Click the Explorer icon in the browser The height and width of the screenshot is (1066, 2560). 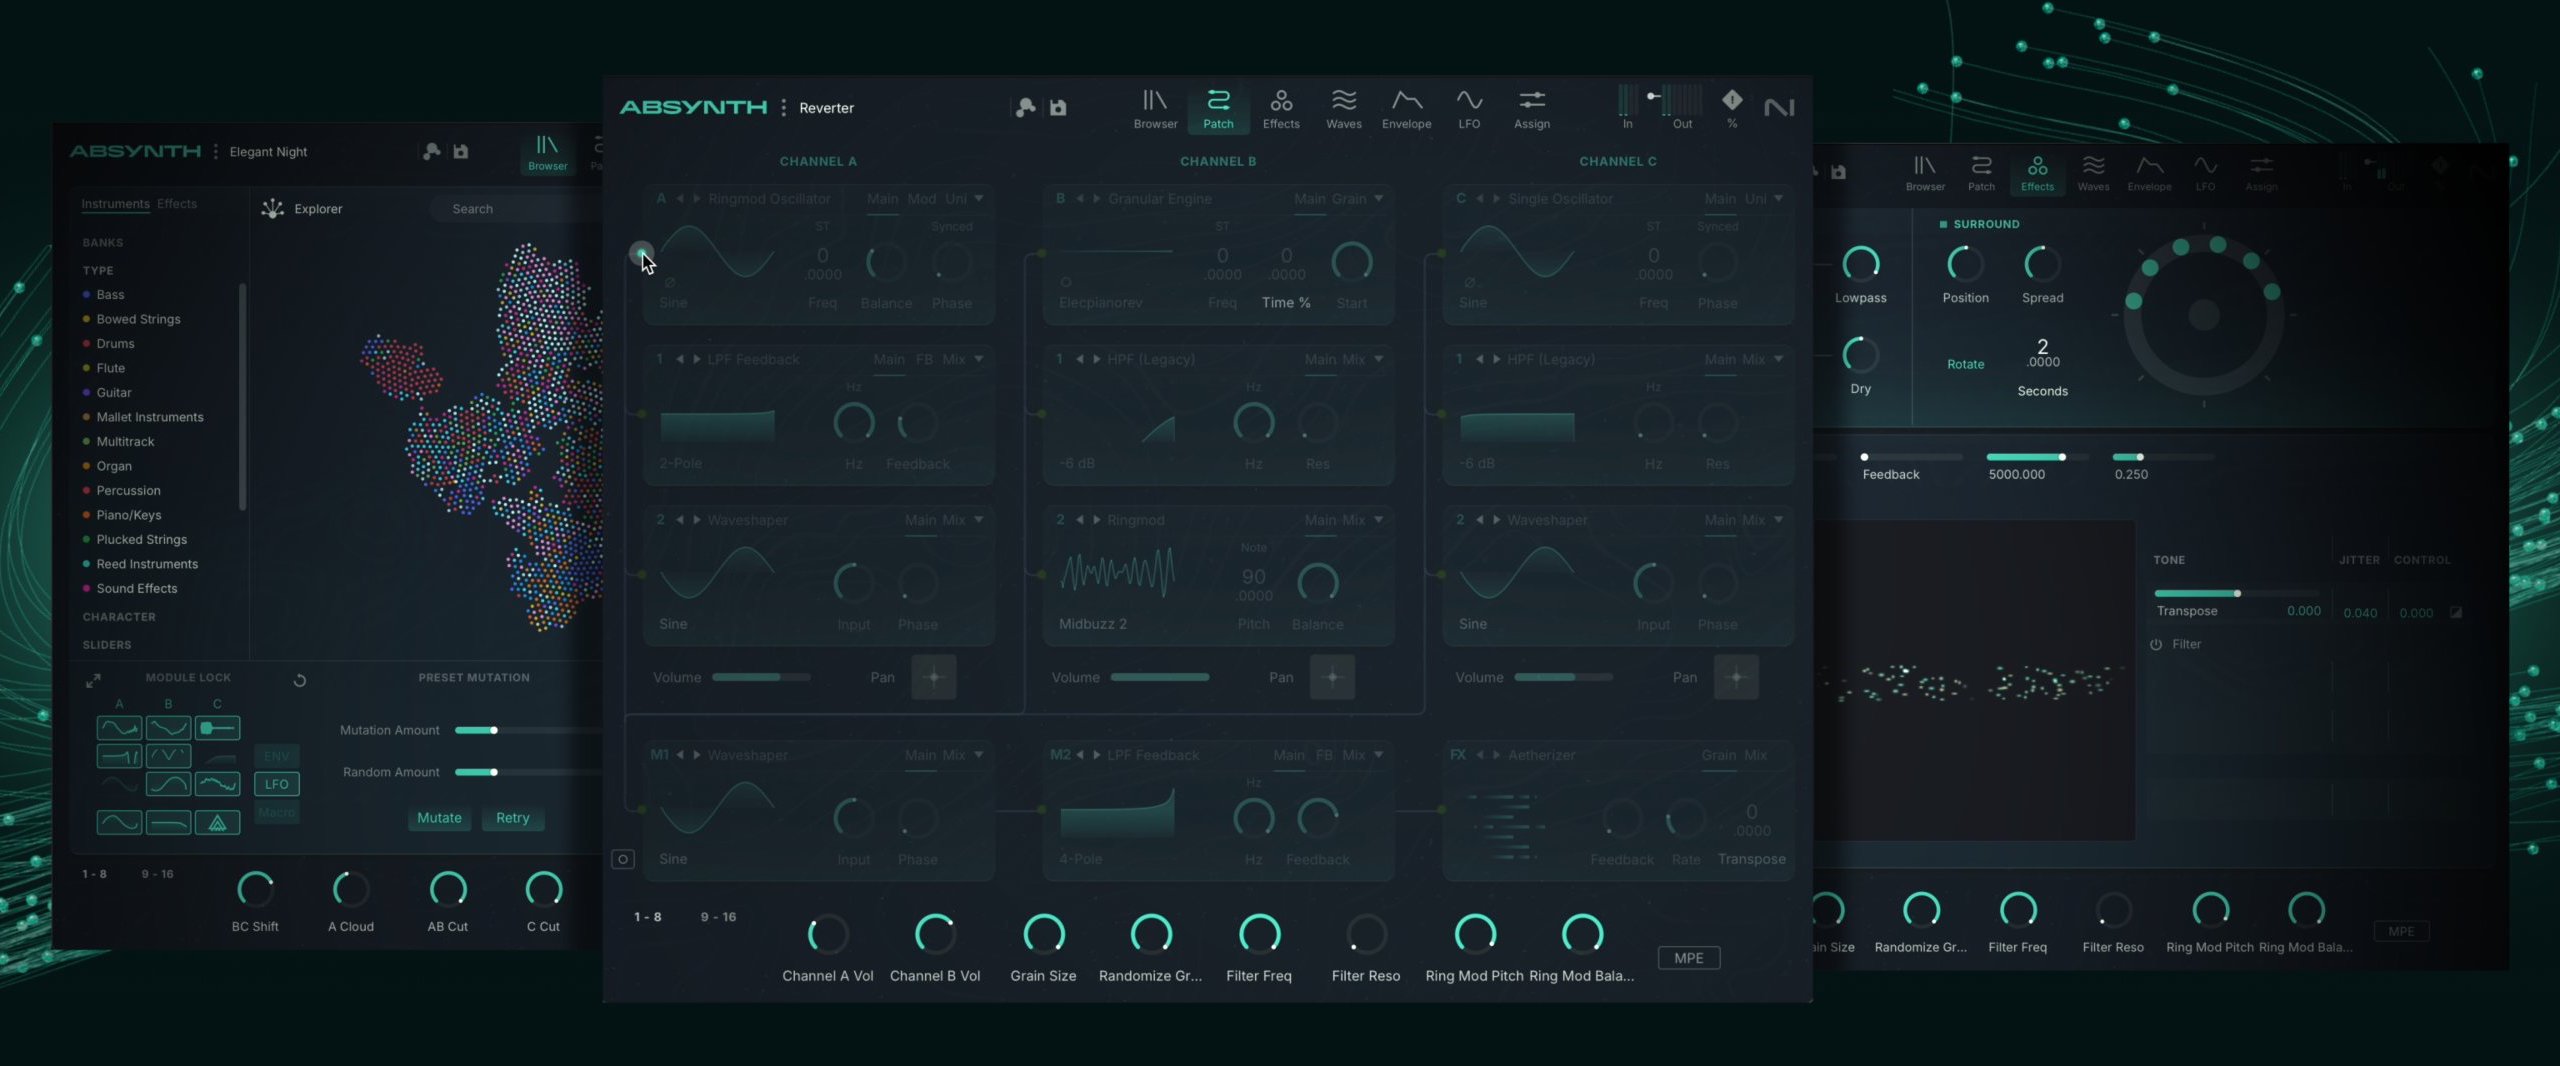click(x=273, y=209)
